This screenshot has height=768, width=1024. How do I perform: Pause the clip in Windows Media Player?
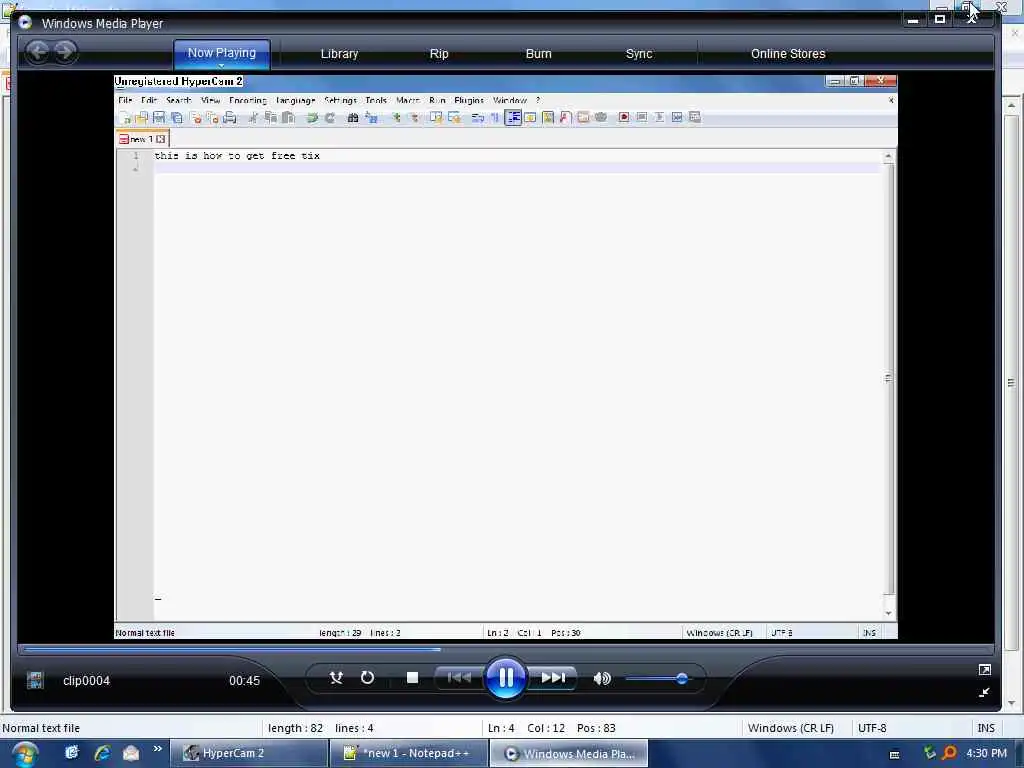[x=505, y=678]
